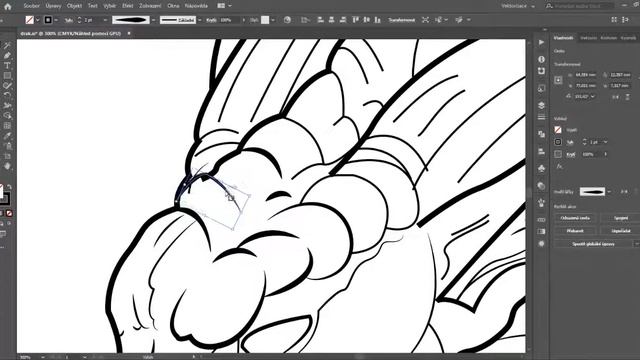Screen dimensions: 640x360
Task: Click the fill swatch in Properties Vzhled
Action: (558, 130)
